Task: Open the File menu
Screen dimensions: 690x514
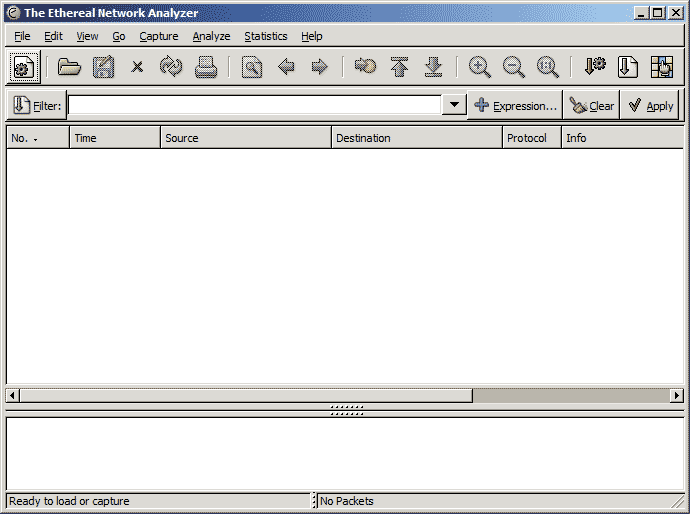Action: point(22,36)
